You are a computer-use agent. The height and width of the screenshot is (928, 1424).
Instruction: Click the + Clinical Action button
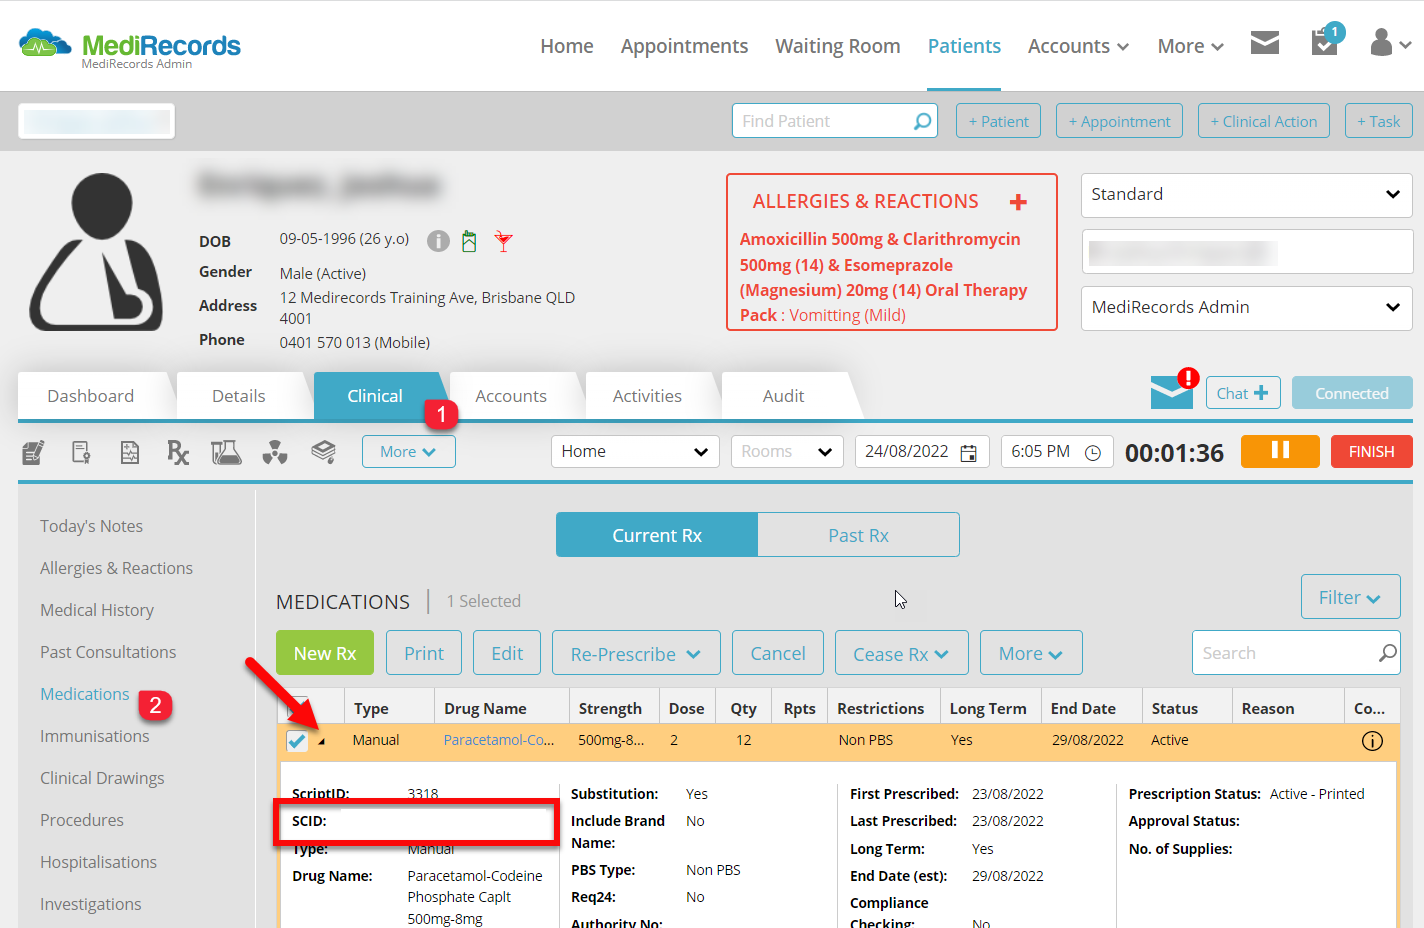coord(1264,121)
